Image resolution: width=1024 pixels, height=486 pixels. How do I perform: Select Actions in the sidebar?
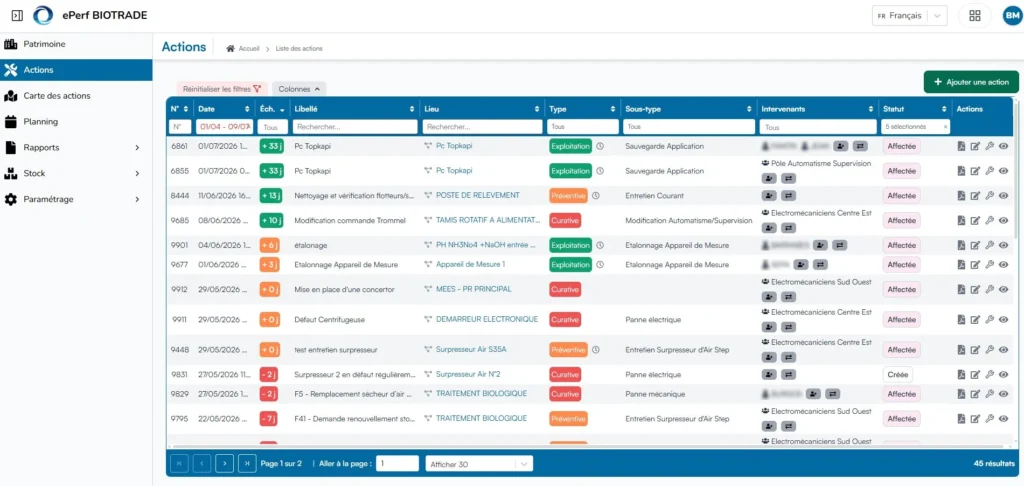[76, 70]
